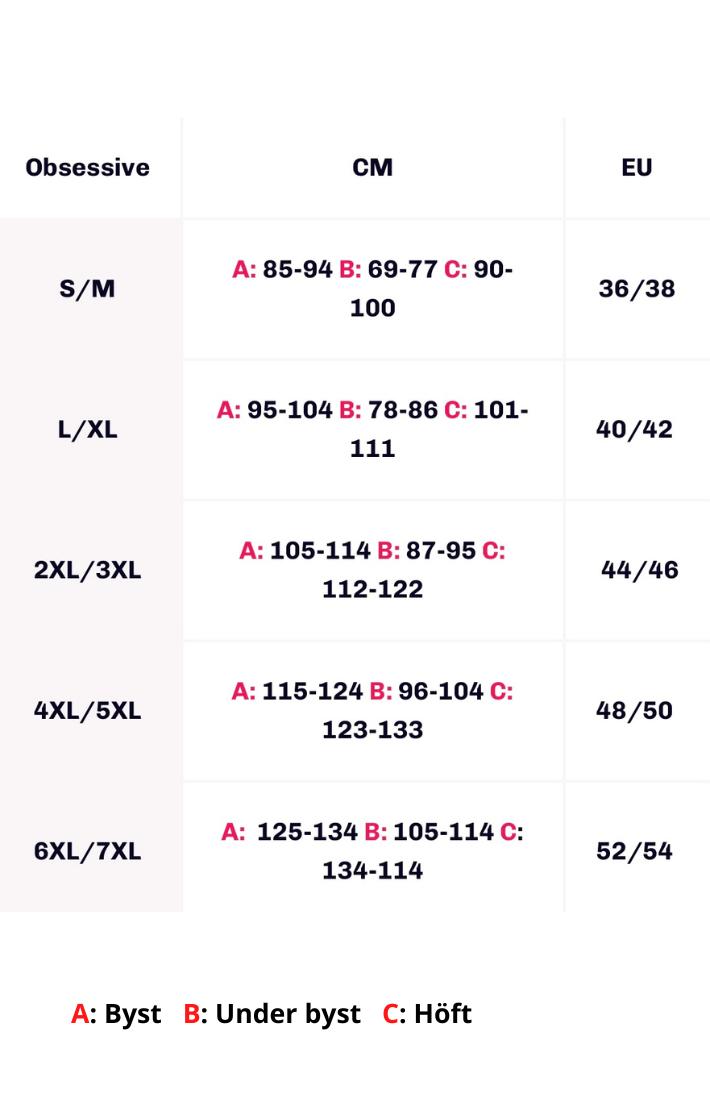Select the 4XL/5XL size row label
This screenshot has height=1100, width=710.
[x=88, y=711]
